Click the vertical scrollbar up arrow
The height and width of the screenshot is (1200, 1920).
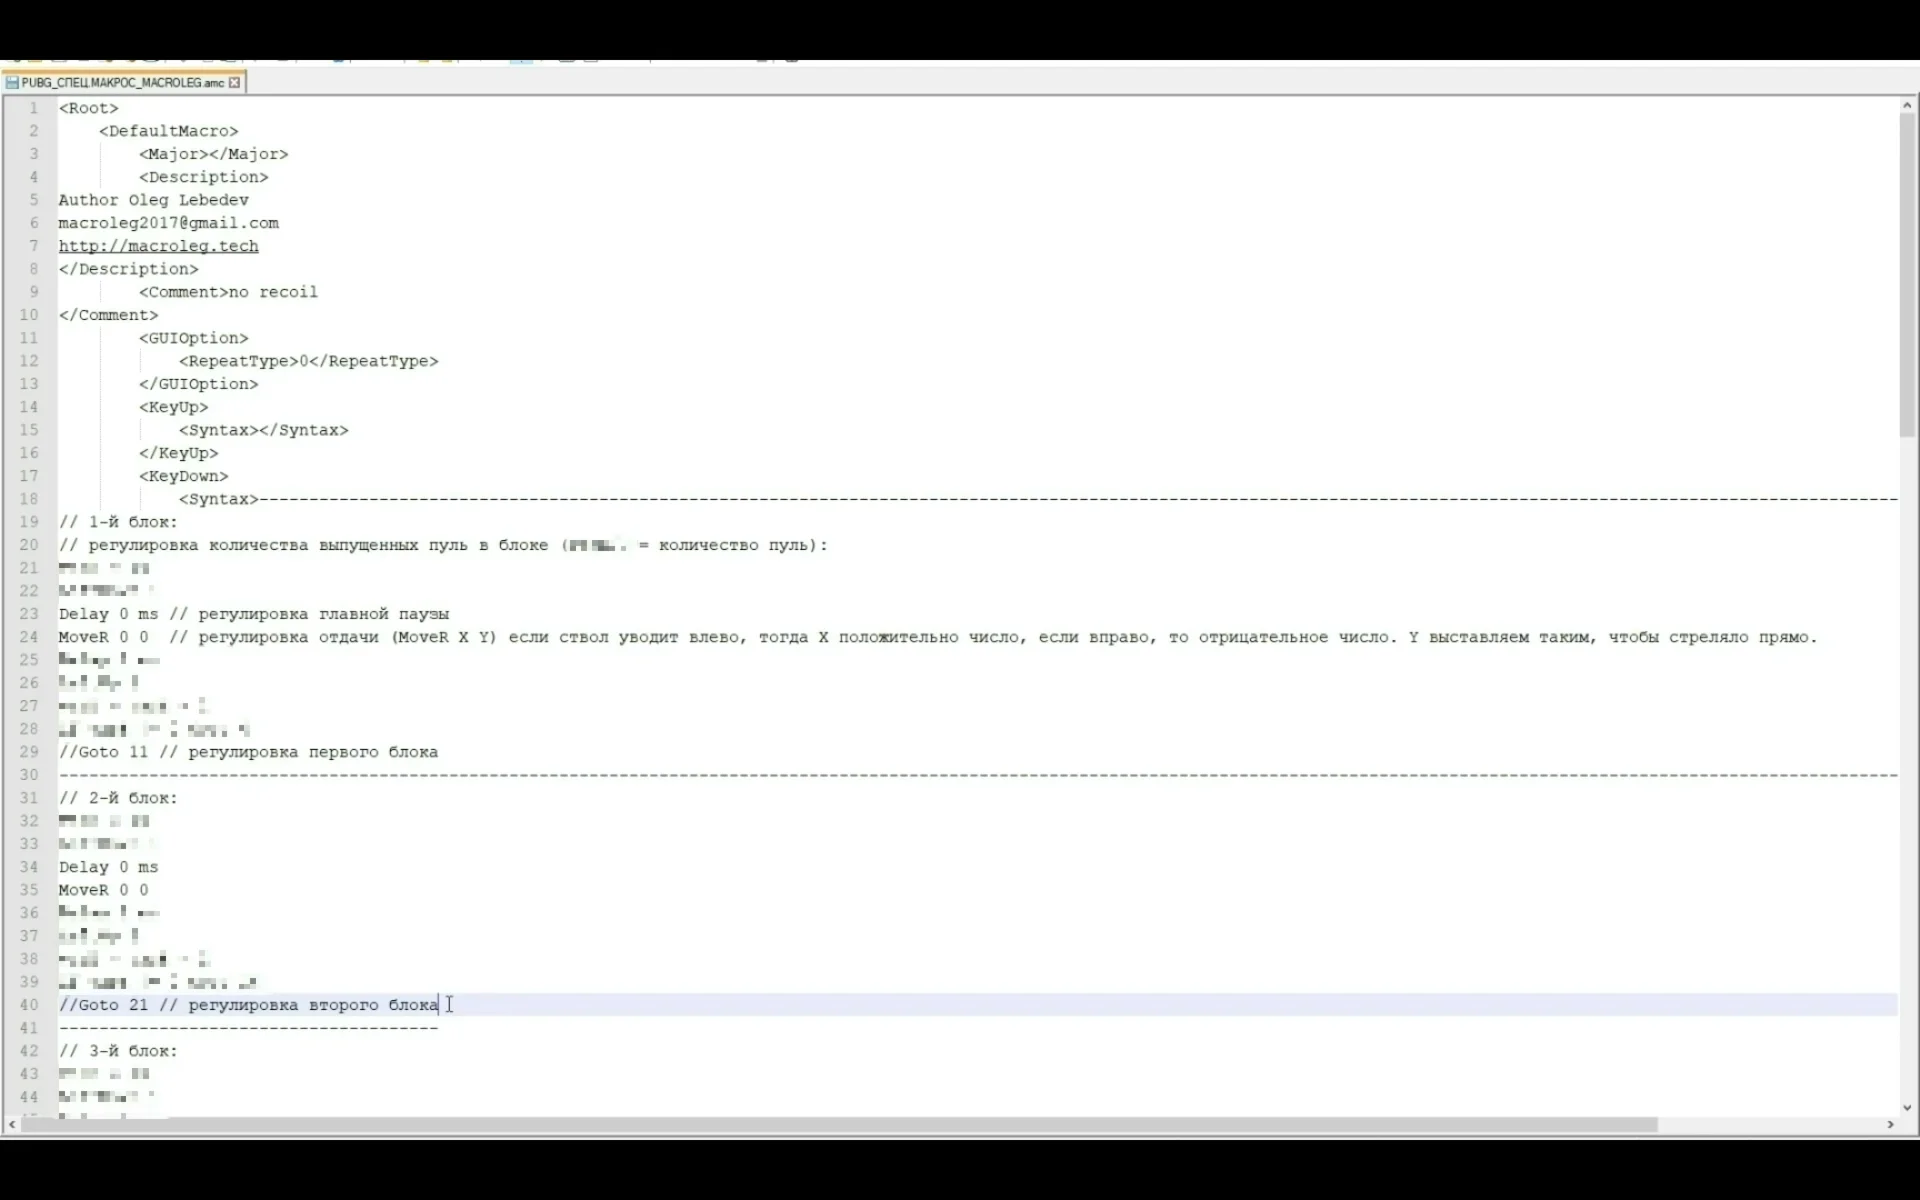pyautogui.click(x=1907, y=105)
